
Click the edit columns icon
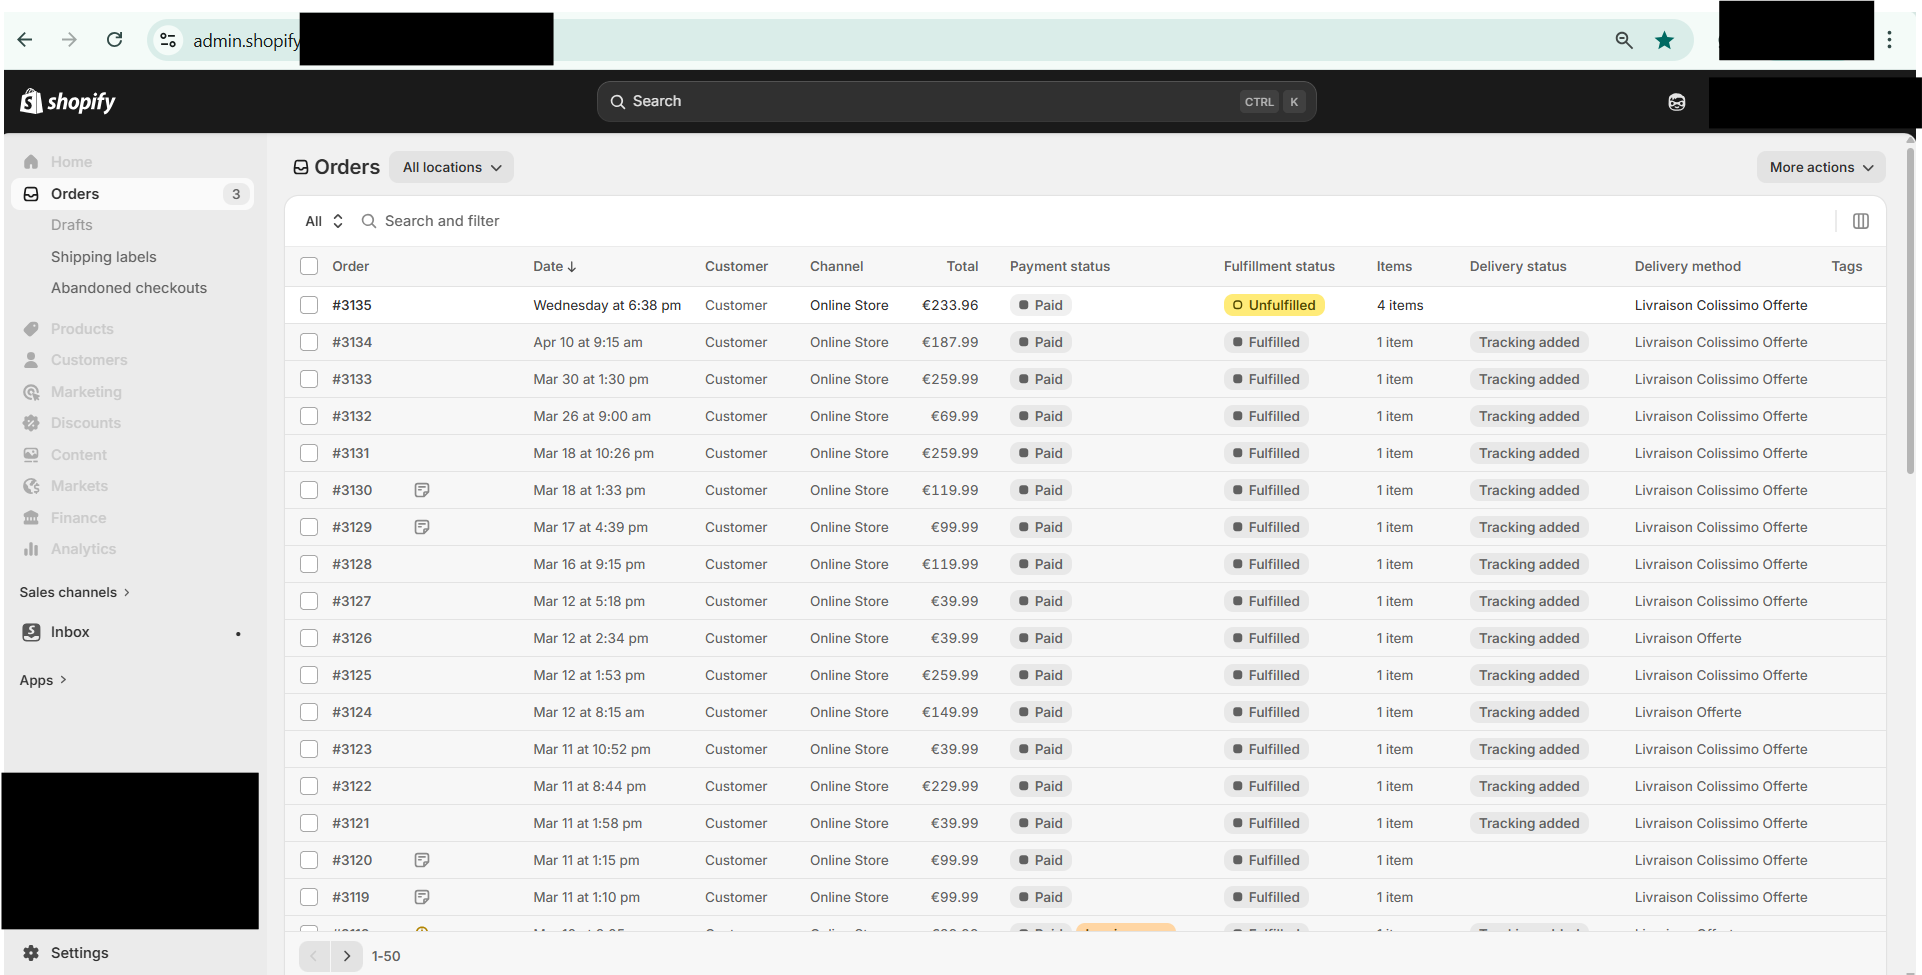click(x=1860, y=221)
